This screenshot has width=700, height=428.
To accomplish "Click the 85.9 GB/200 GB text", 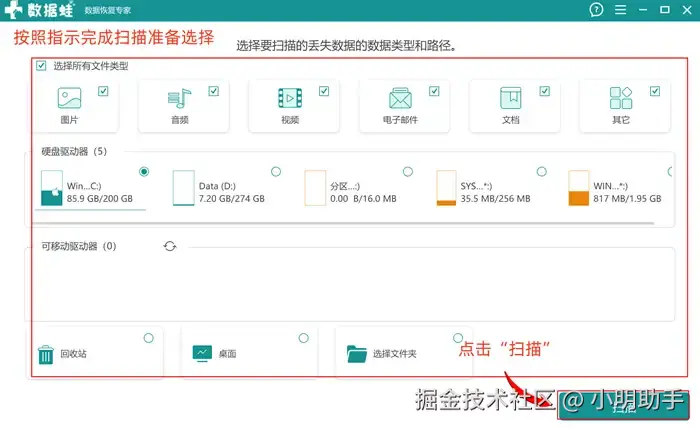I will [x=100, y=199].
